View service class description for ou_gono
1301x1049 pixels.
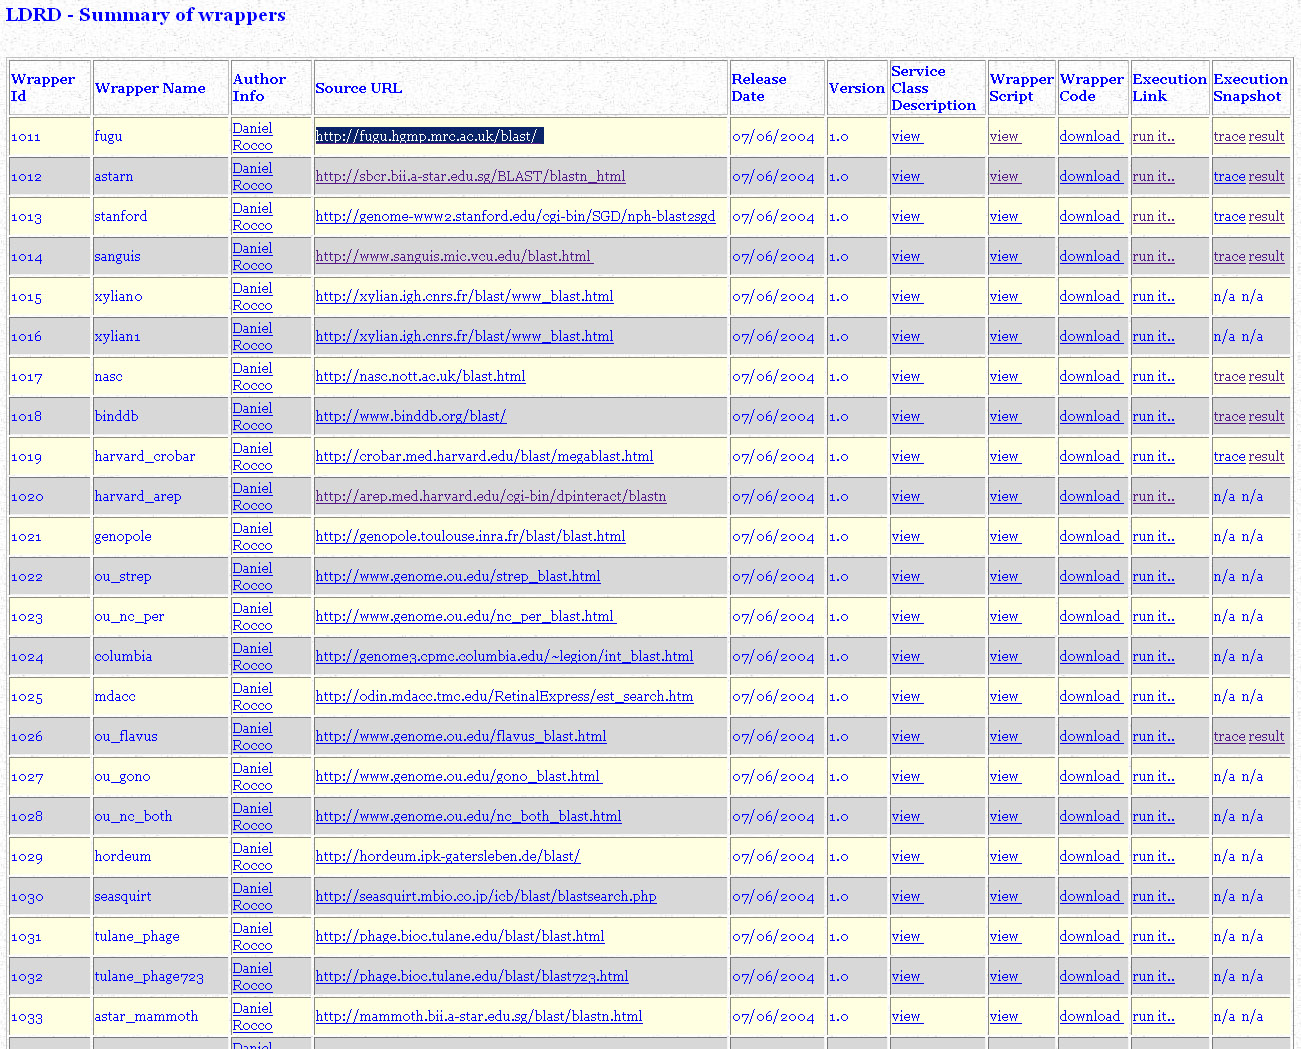[906, 776]
